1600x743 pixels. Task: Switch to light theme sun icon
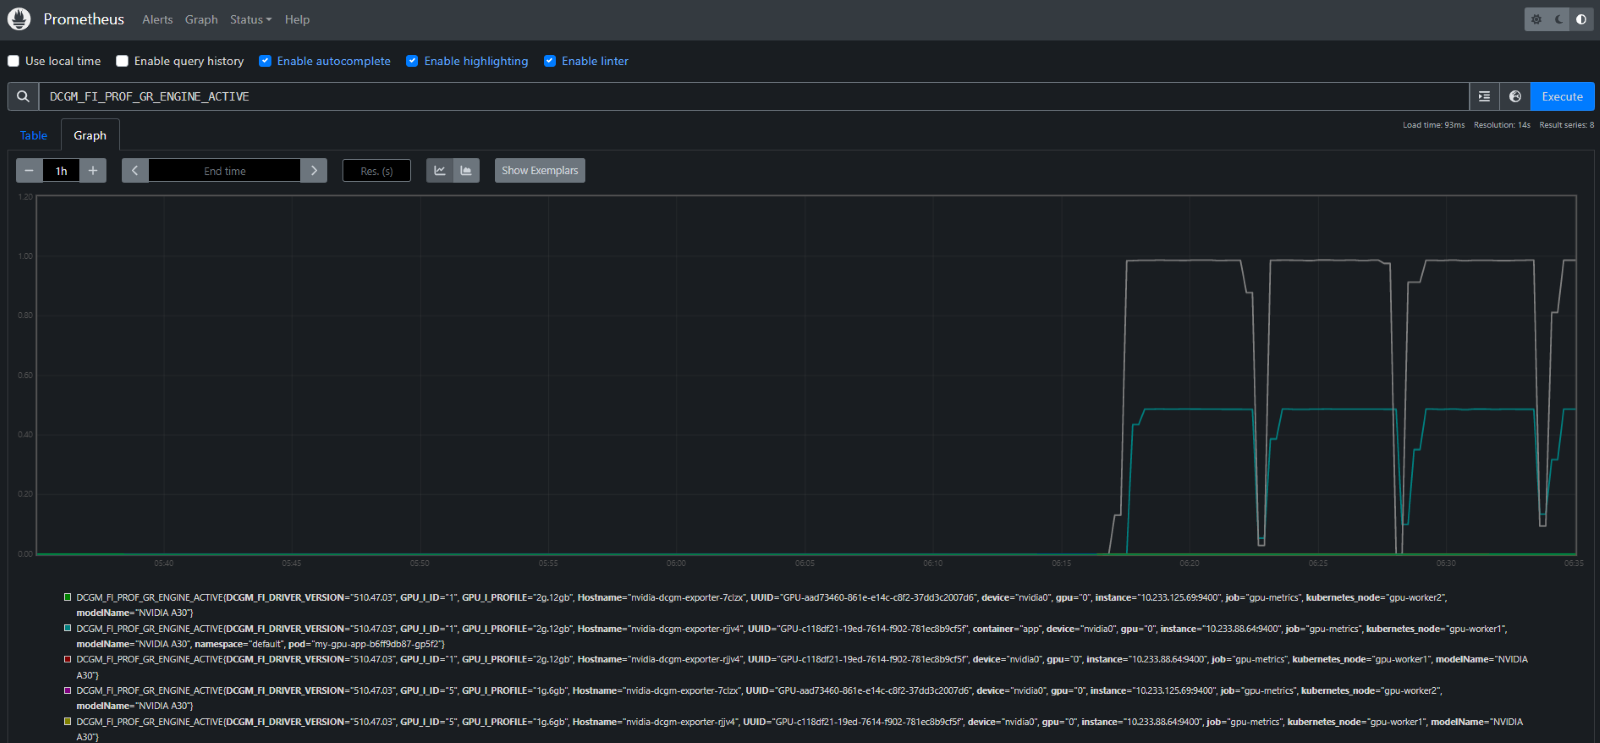point(1536,19)
